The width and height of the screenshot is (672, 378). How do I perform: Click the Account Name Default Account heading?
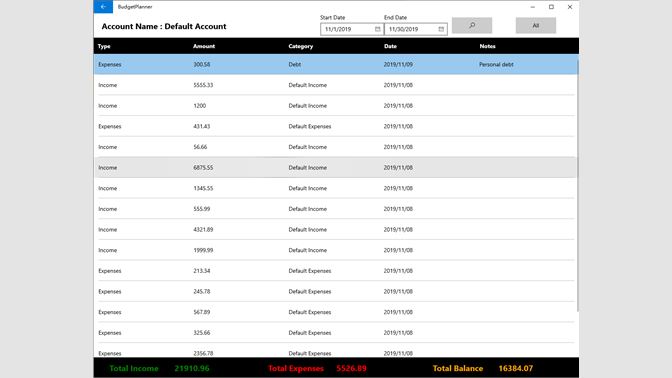pos(164,26)
